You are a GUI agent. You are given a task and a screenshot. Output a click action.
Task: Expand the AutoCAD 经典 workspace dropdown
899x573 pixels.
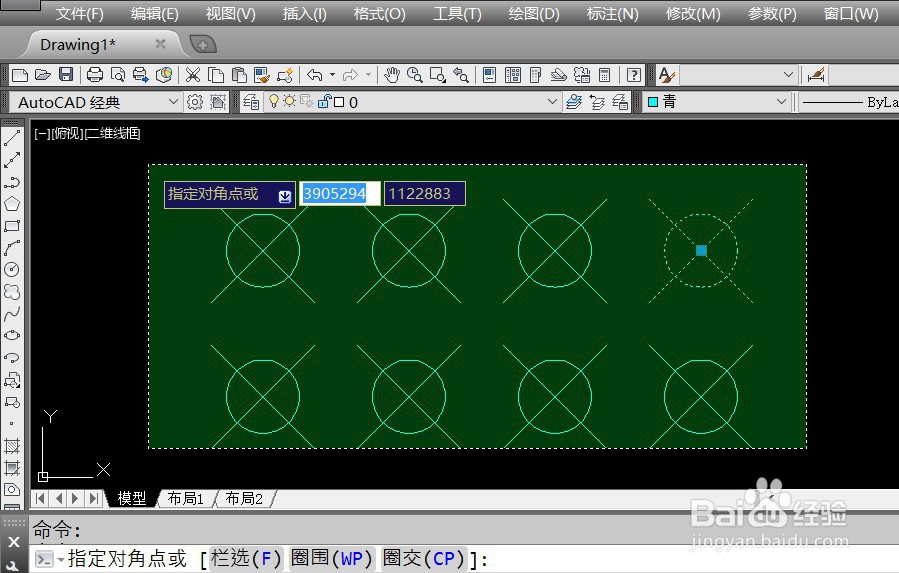pos(173,102)
